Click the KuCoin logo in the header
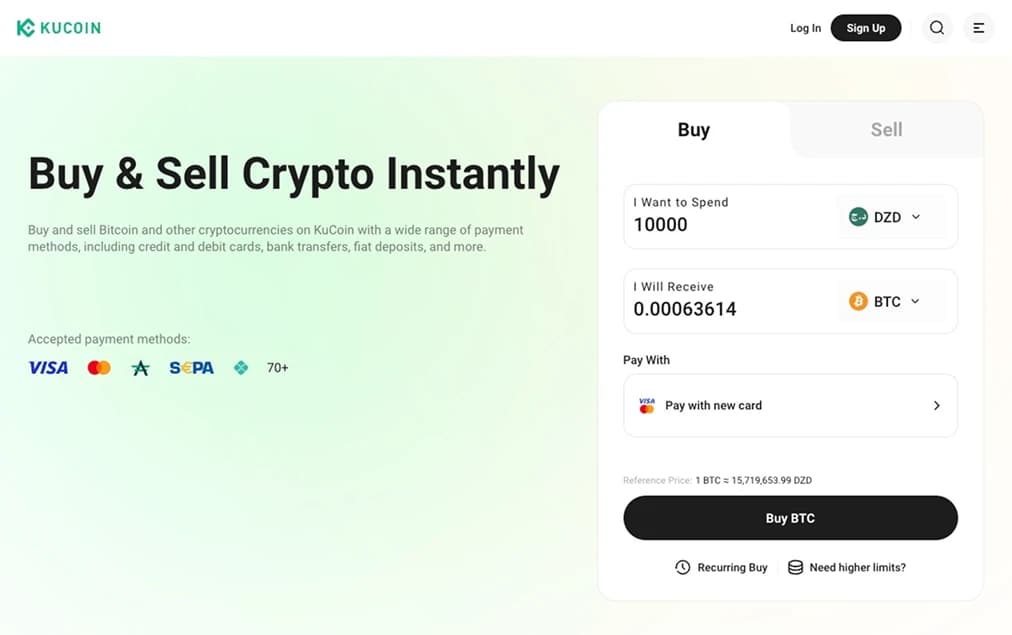The image size is (1012, 635). pos(58,27)
